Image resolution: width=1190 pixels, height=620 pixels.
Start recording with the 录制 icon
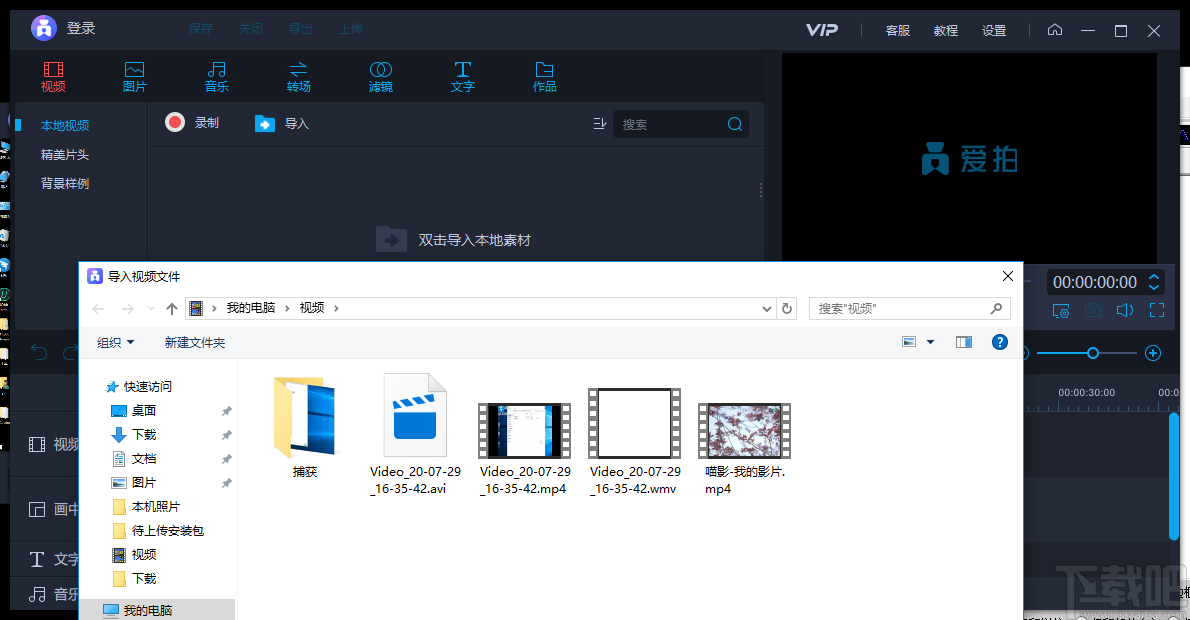point(174,123)
